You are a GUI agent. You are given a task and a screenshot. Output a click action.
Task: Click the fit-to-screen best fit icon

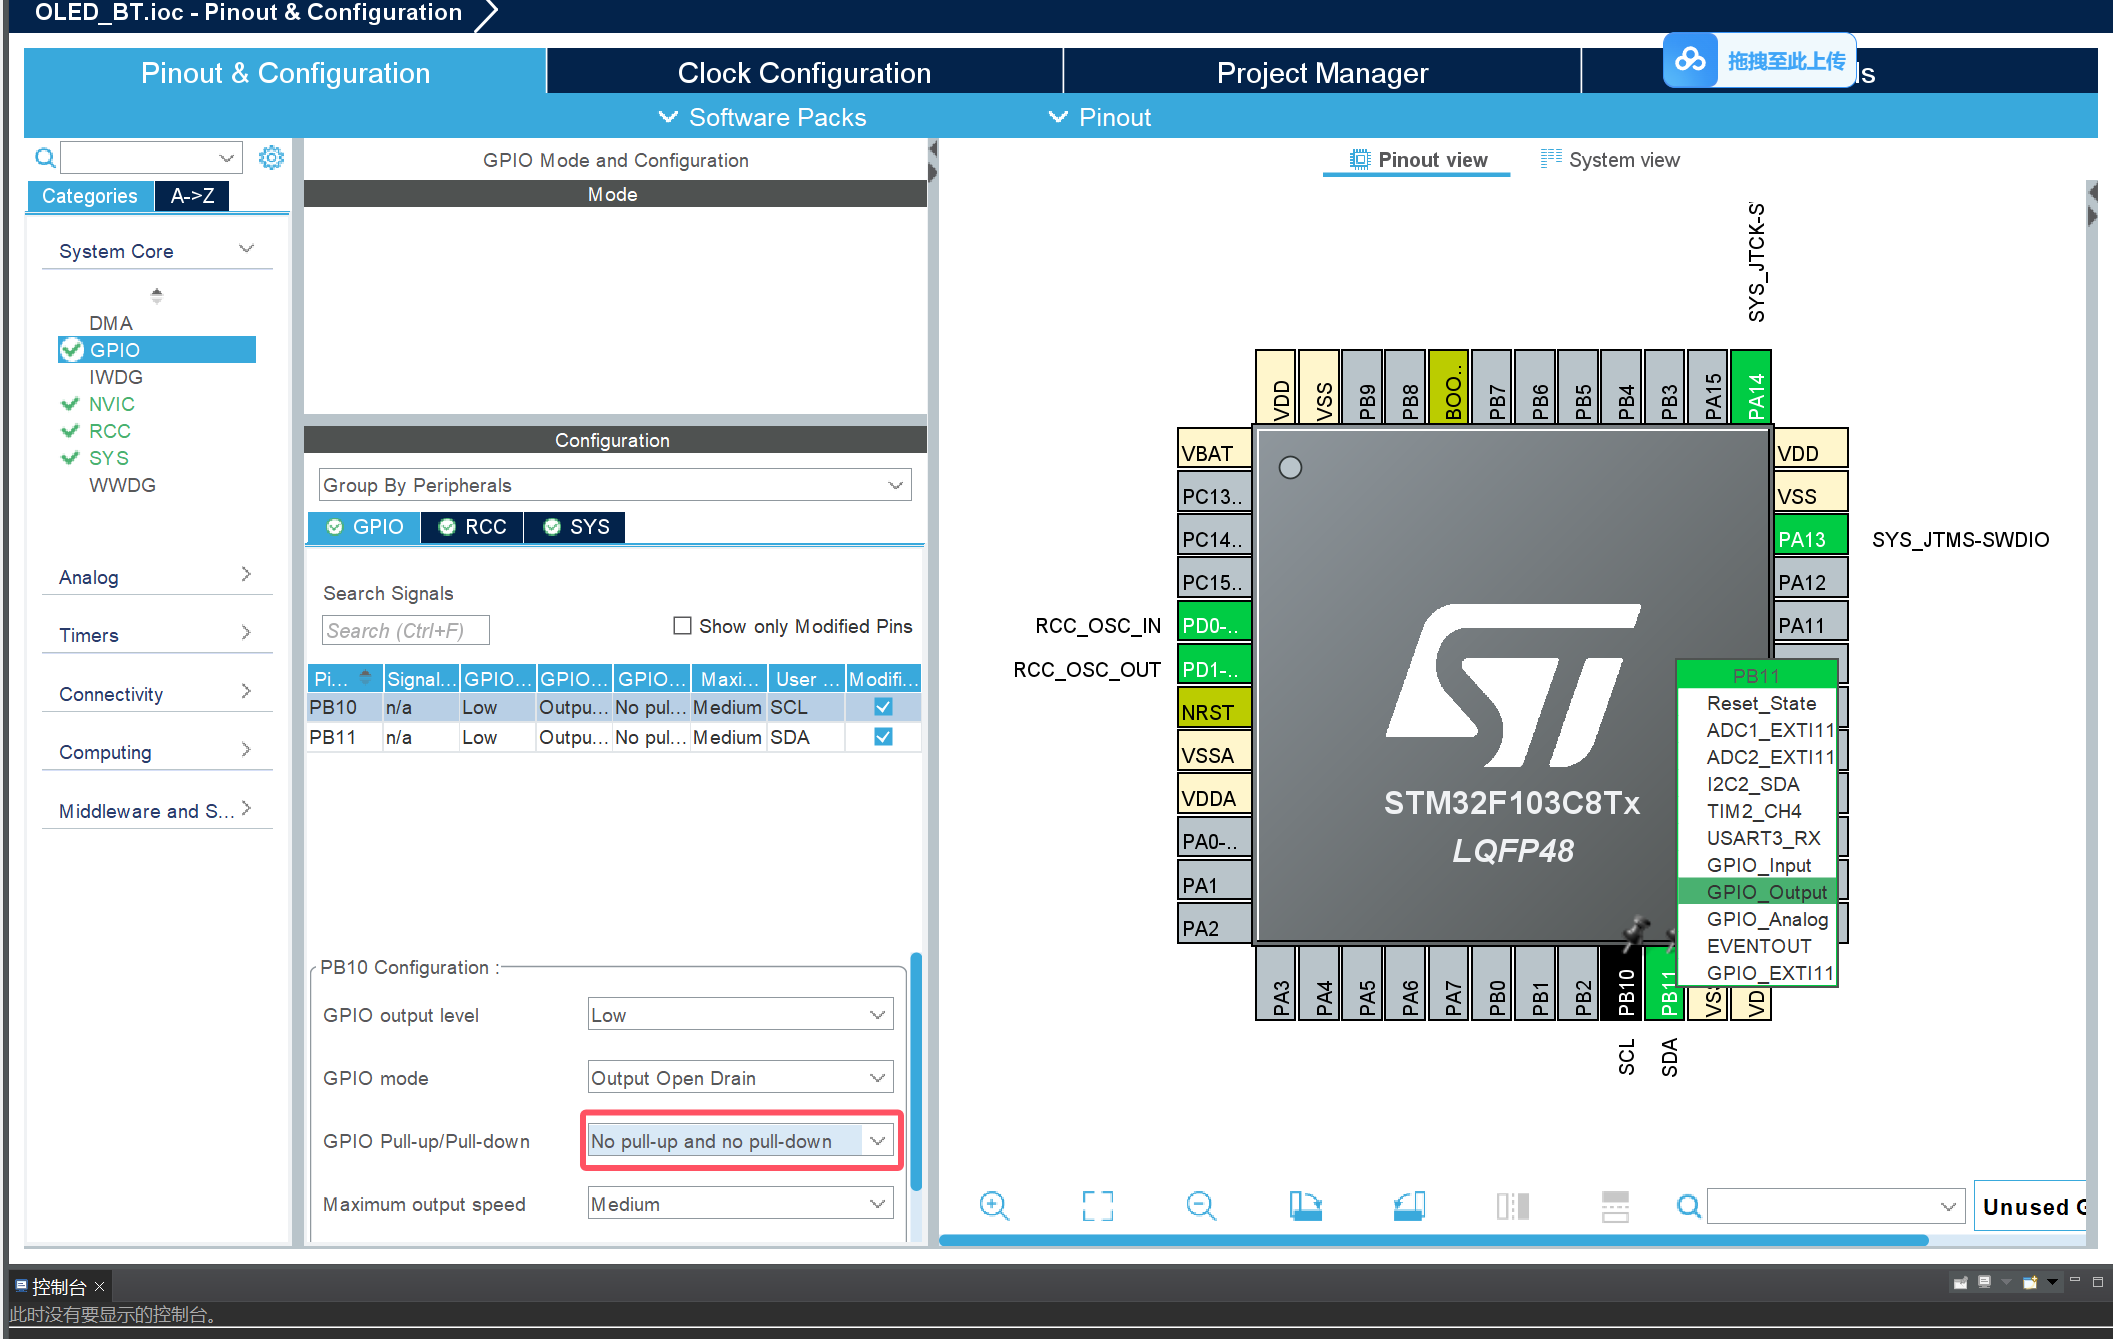[1097, 1206]
